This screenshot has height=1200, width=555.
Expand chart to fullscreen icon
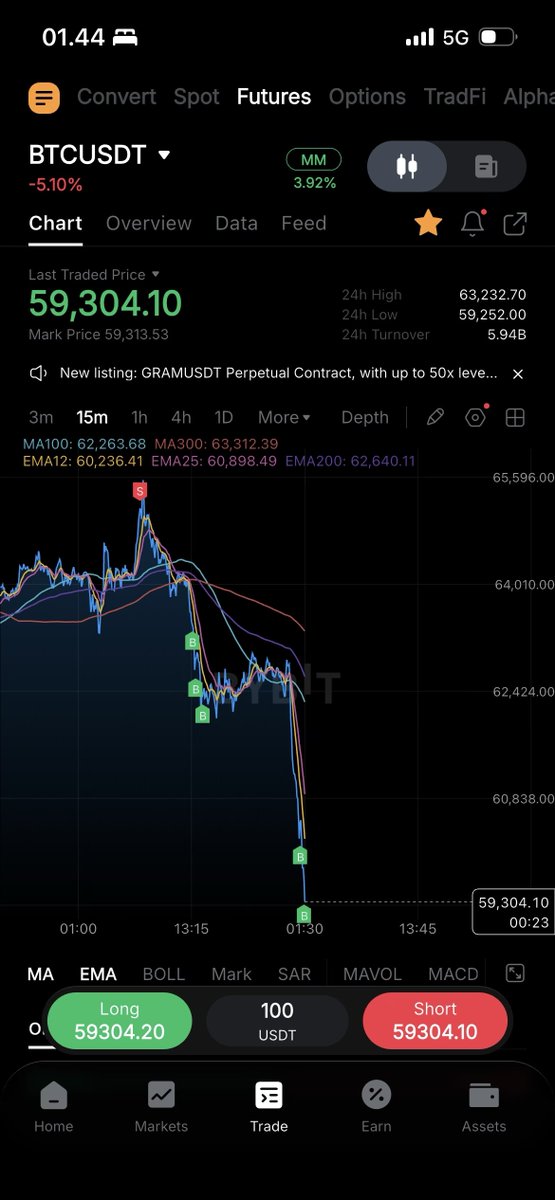(x=515, y=973)
